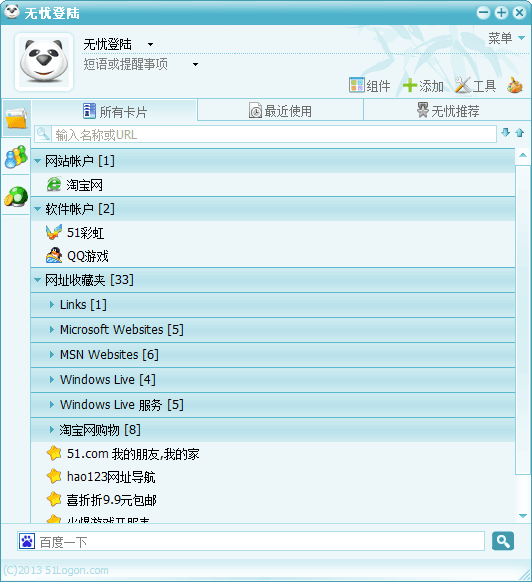Open the hao123网址导航 bookmark
Screen dimensions: 532x582
pos(273,477)
